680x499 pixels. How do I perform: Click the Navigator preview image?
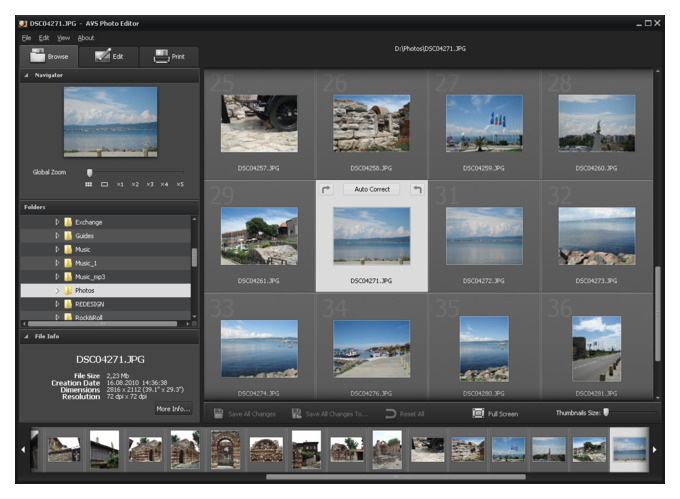click(x=111, y=122)
